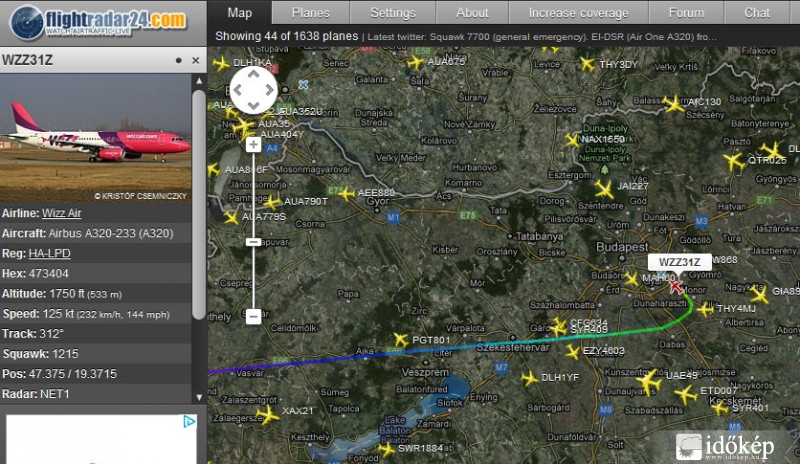The image size is (800, 464).
Task: Click the dot icon beside WZZ31Z title
Action: [x=179, y=60]
